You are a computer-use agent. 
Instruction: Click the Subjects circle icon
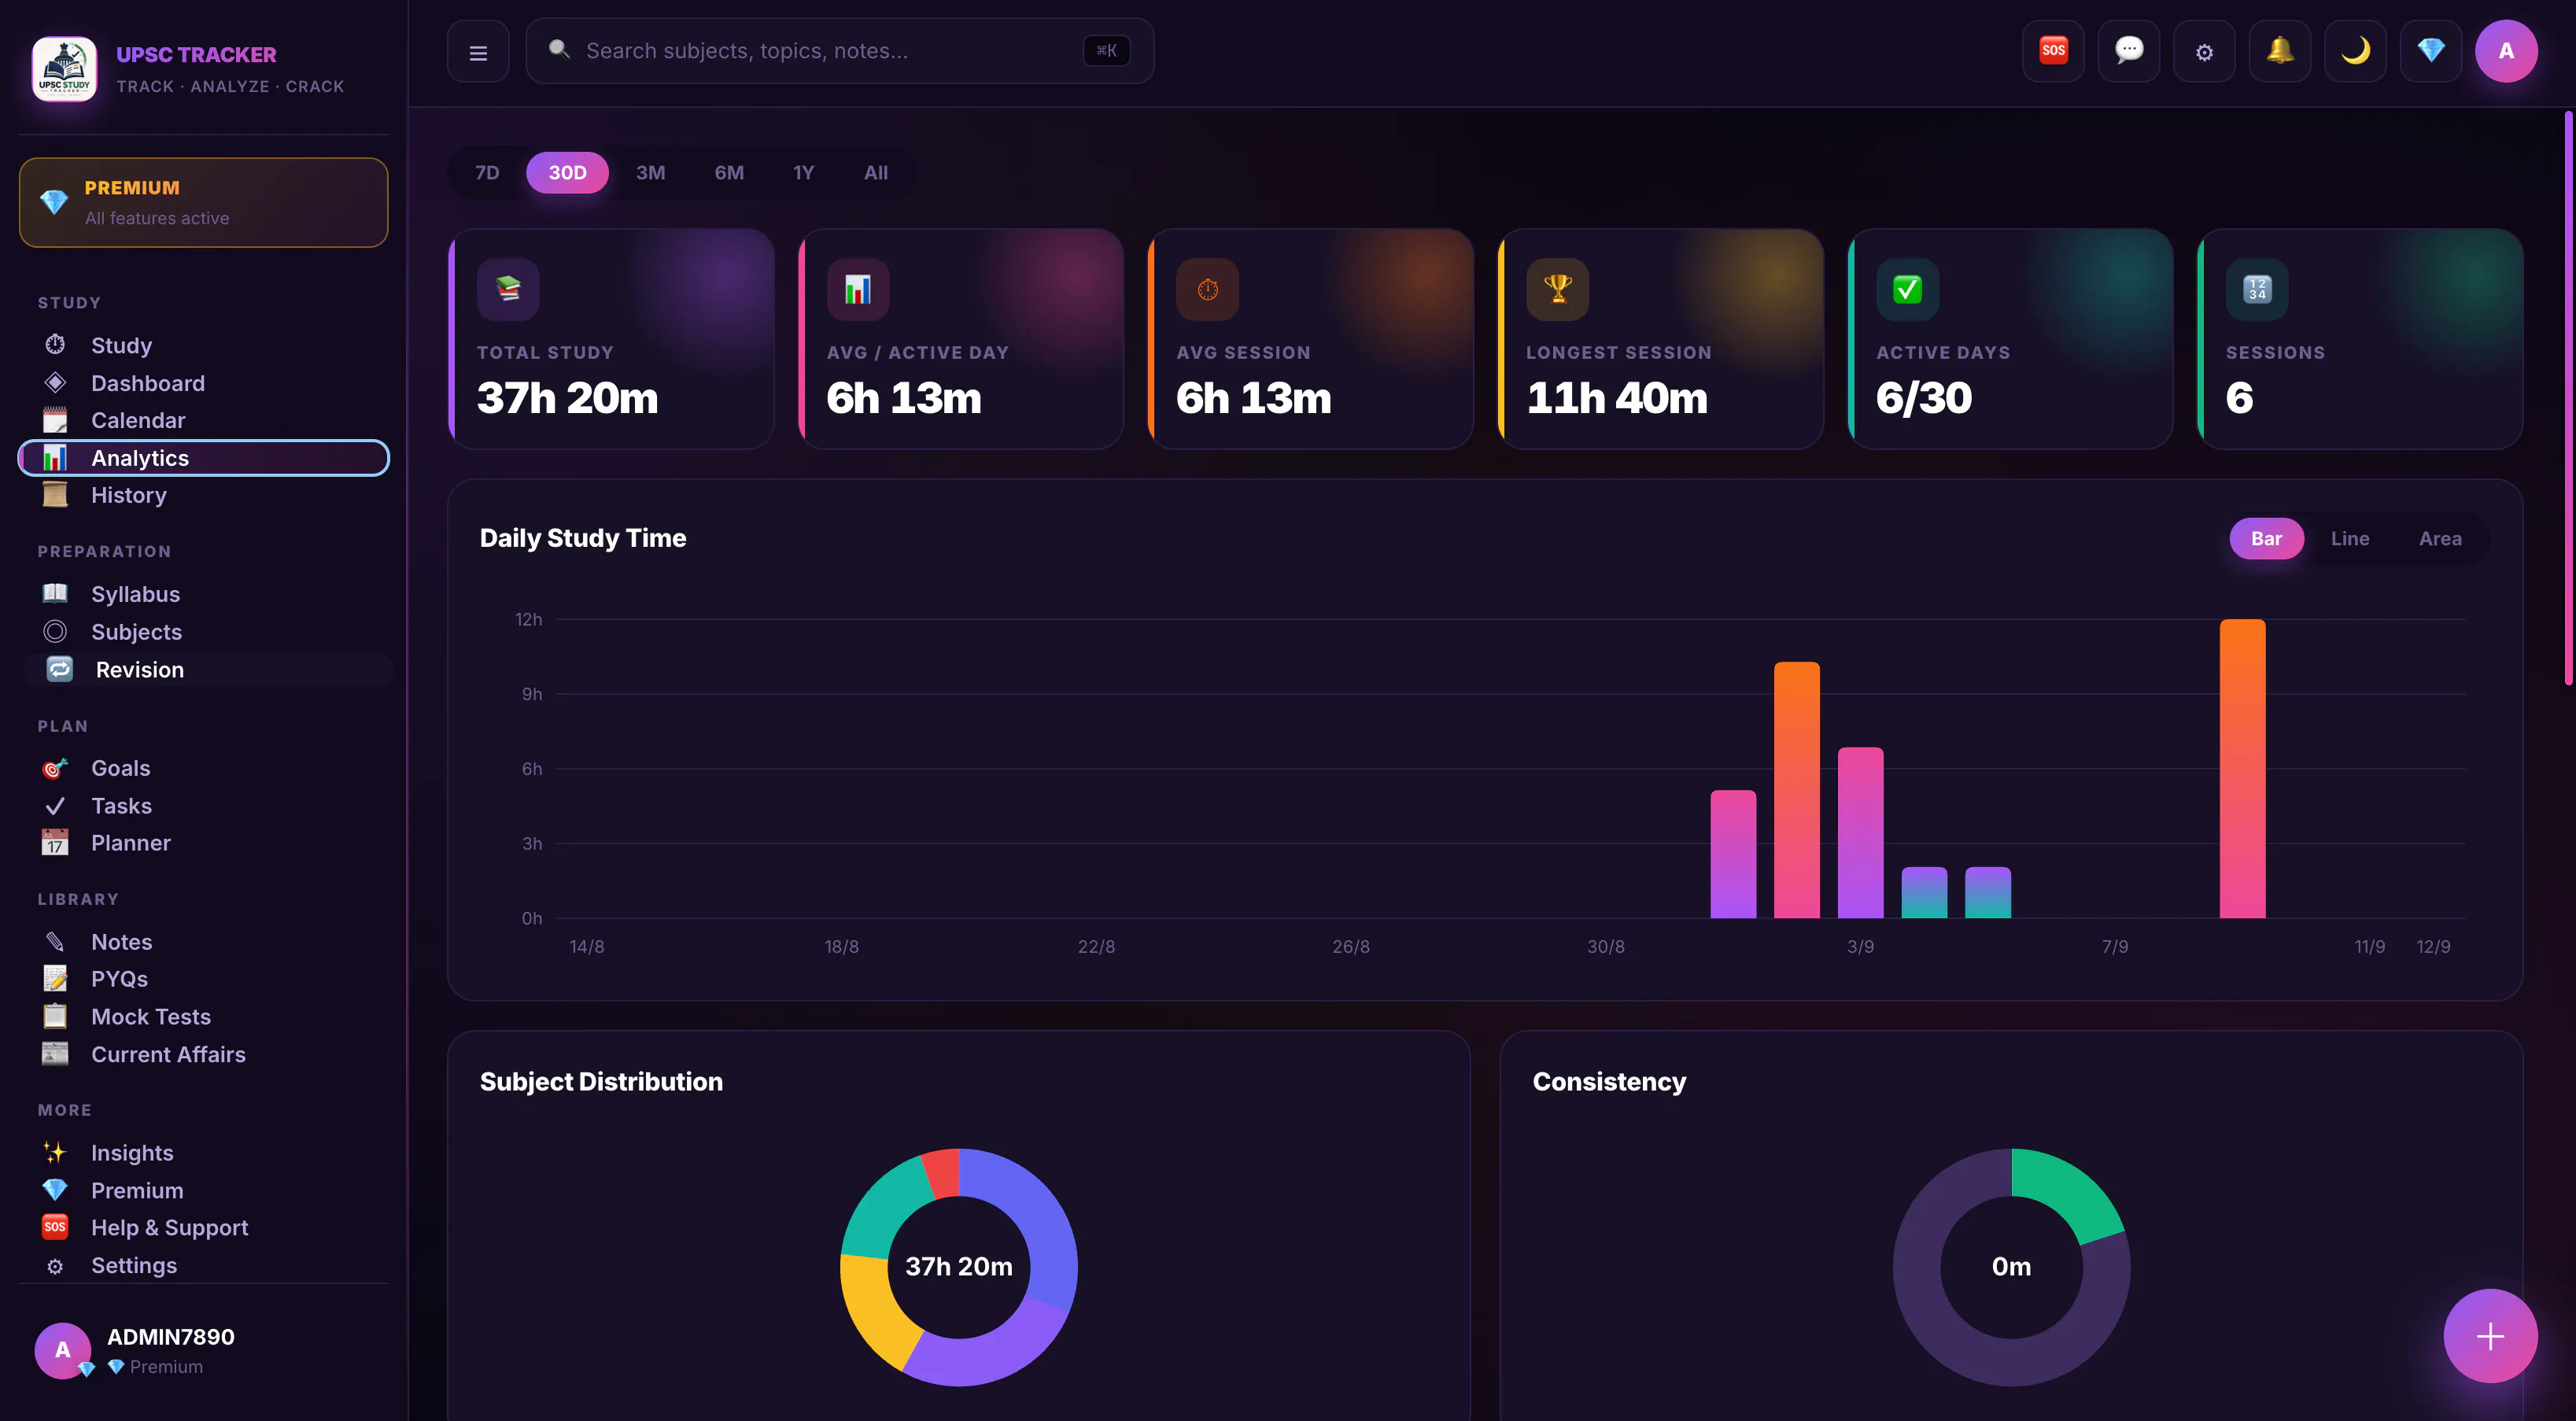pyautogui.click(x=55, y=632)
